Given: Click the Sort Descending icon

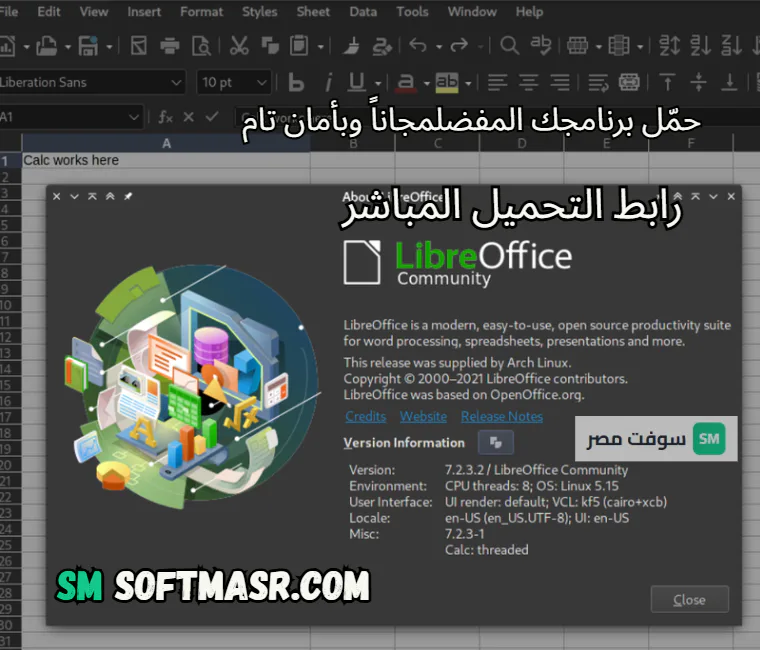Looking at the screenshot, I should click(x=731, y=46).
